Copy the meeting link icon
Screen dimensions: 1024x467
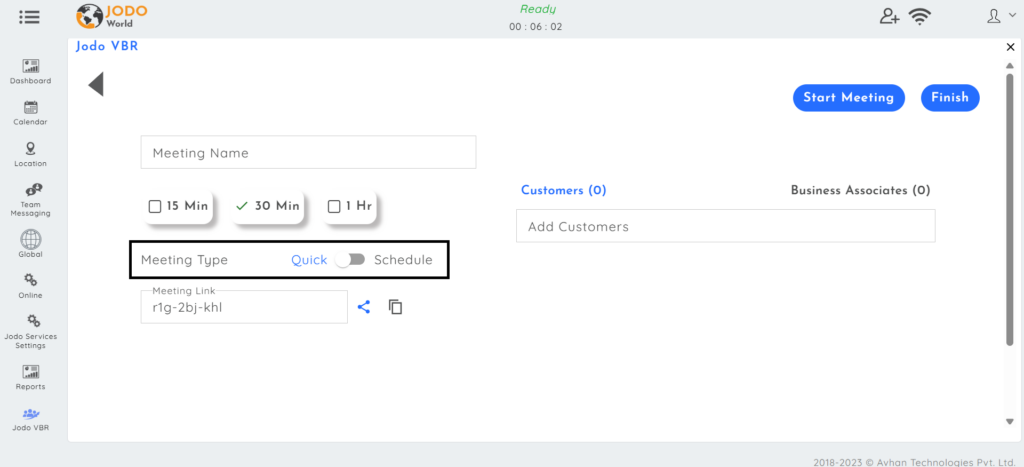pos(396,307)
